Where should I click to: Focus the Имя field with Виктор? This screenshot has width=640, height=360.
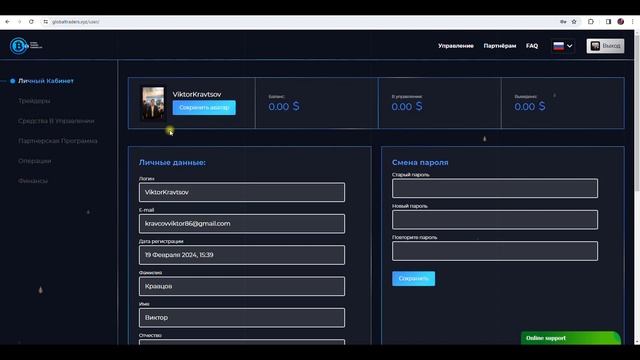(242, 318)
